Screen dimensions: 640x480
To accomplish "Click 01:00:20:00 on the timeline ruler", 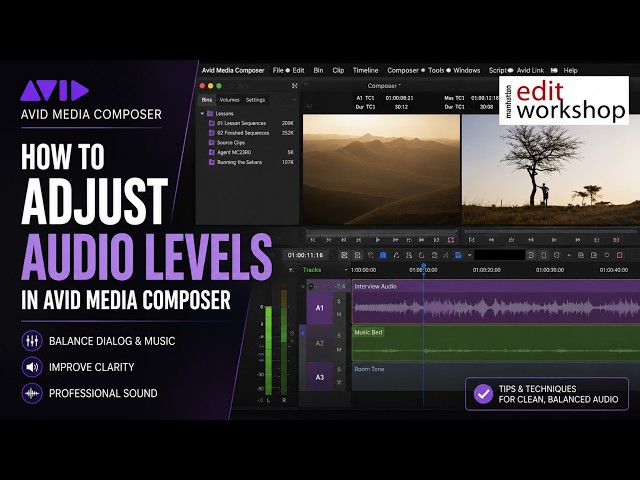I will (x=487, y=270).
